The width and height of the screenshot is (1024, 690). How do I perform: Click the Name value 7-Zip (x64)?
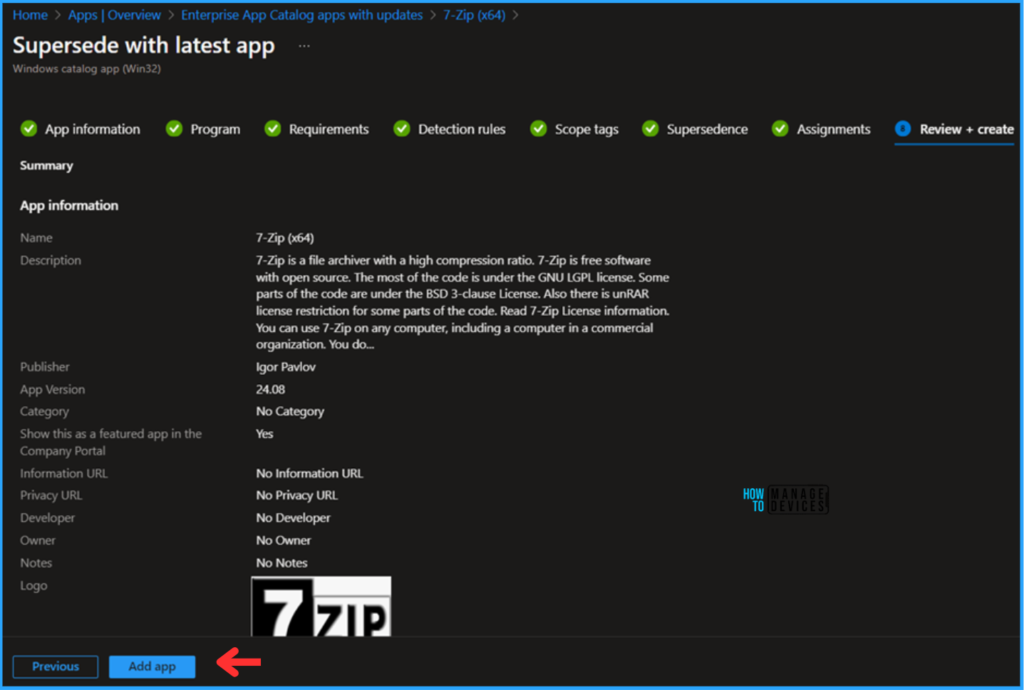[285, 238]
